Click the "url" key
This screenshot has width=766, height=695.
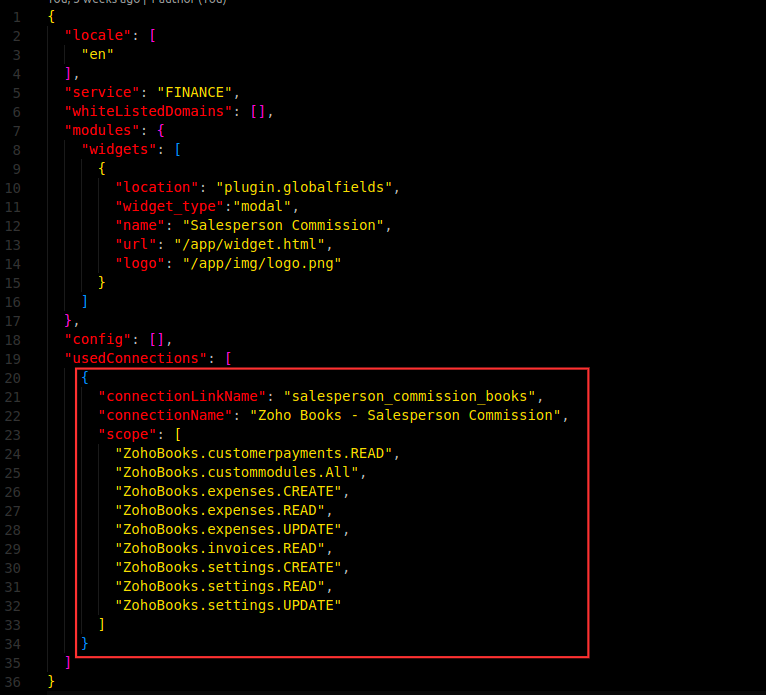136,244
